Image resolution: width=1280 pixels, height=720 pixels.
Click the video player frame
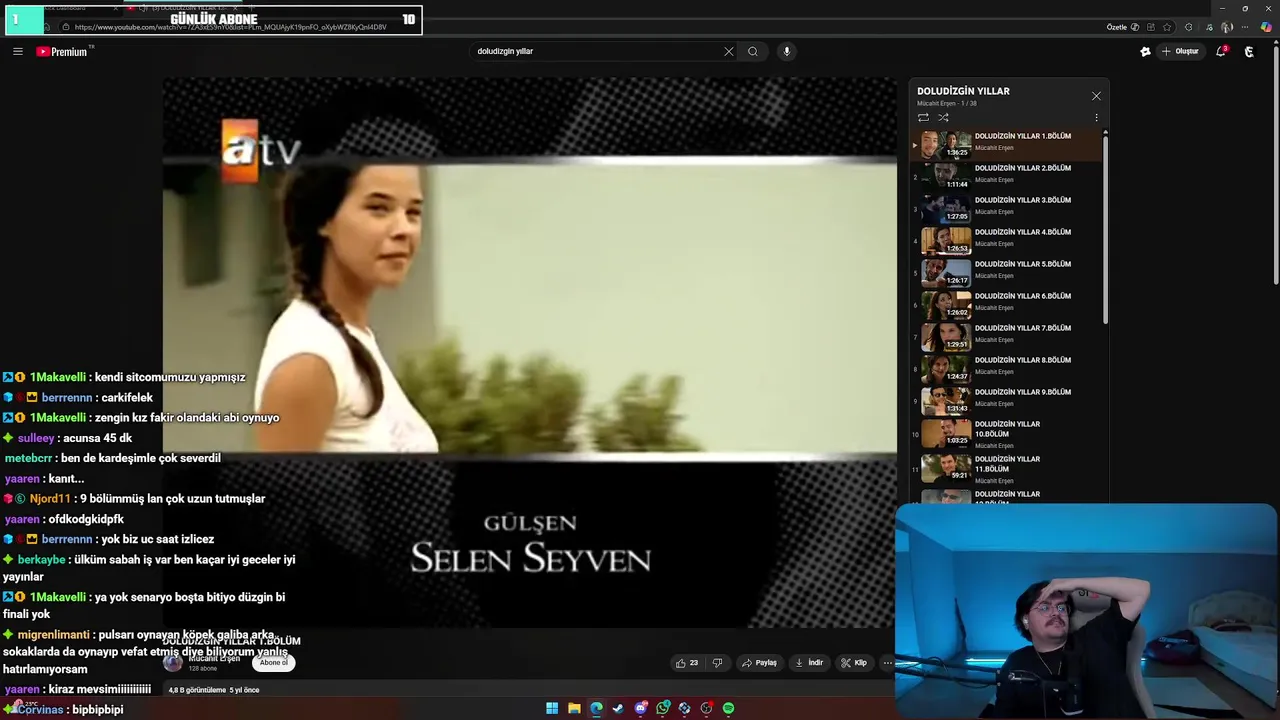click(x=530, y=353)
